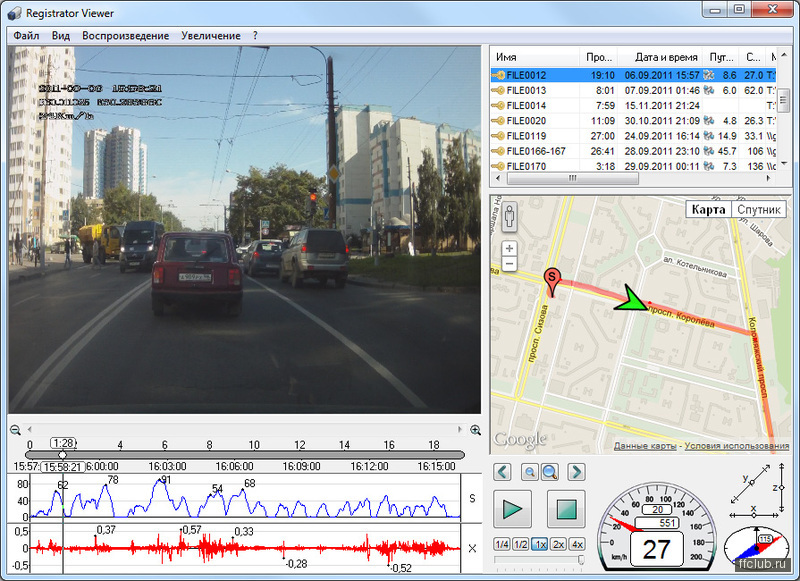The width and height of the screenshot is (800, 581).
Task: Click the key icon beside FILE0013
Action: 498,90
